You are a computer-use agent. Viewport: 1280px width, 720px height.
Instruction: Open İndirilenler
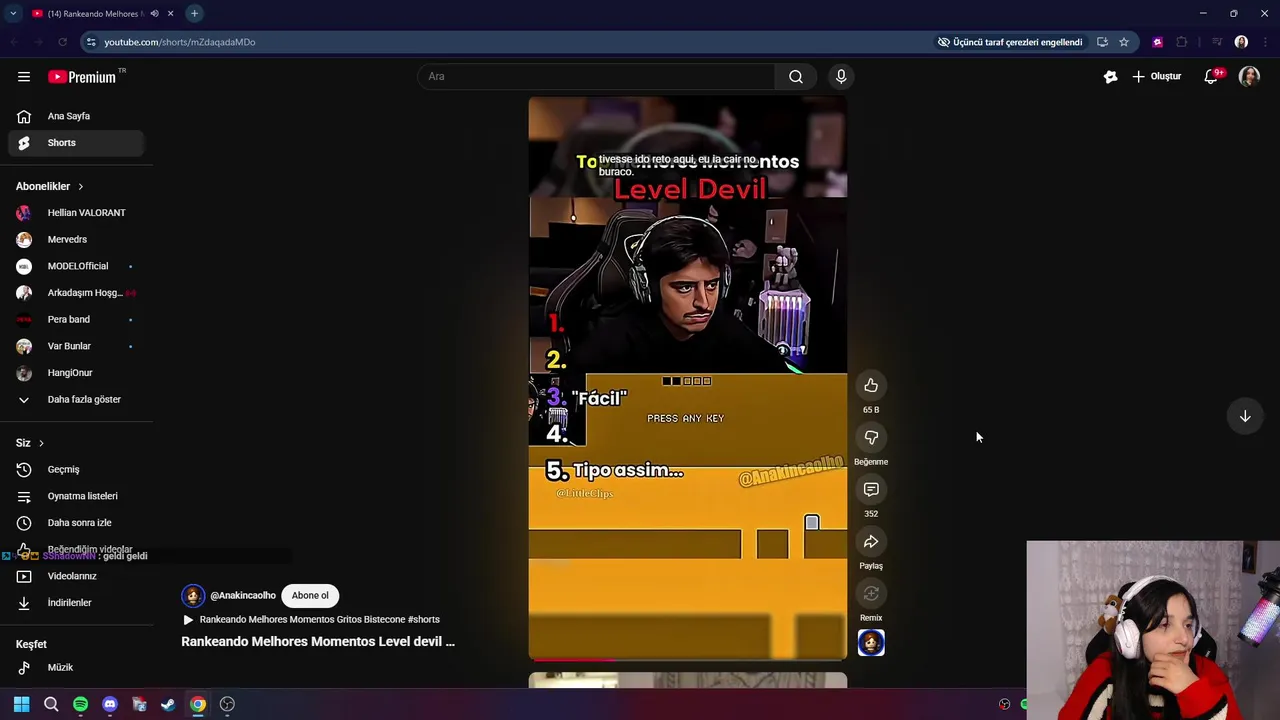click(x=76, y=603)
